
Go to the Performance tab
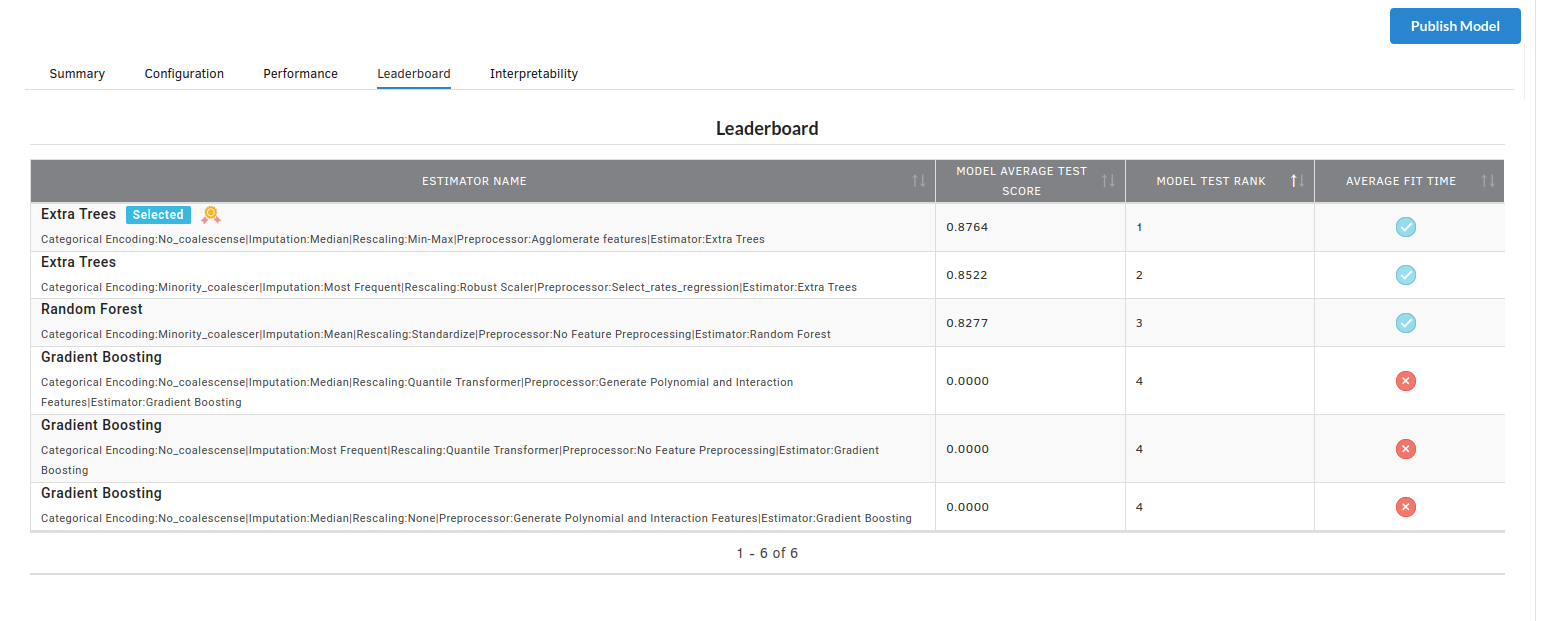pyautogui.click(x=300, y=74)
